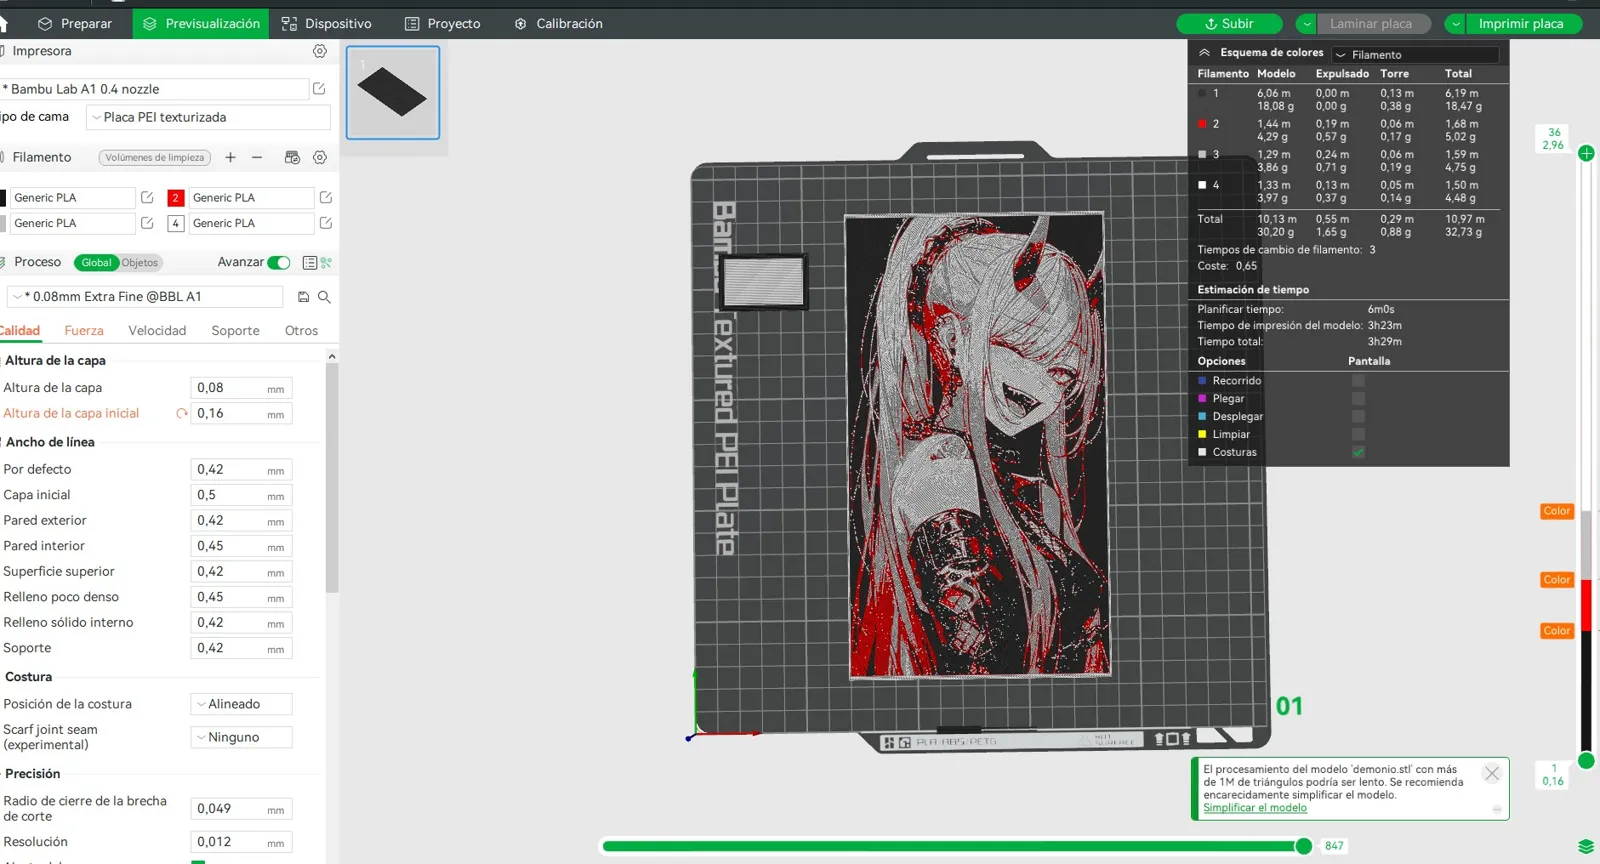
Task: Click the Subir button
Action: click(1229, 24)
